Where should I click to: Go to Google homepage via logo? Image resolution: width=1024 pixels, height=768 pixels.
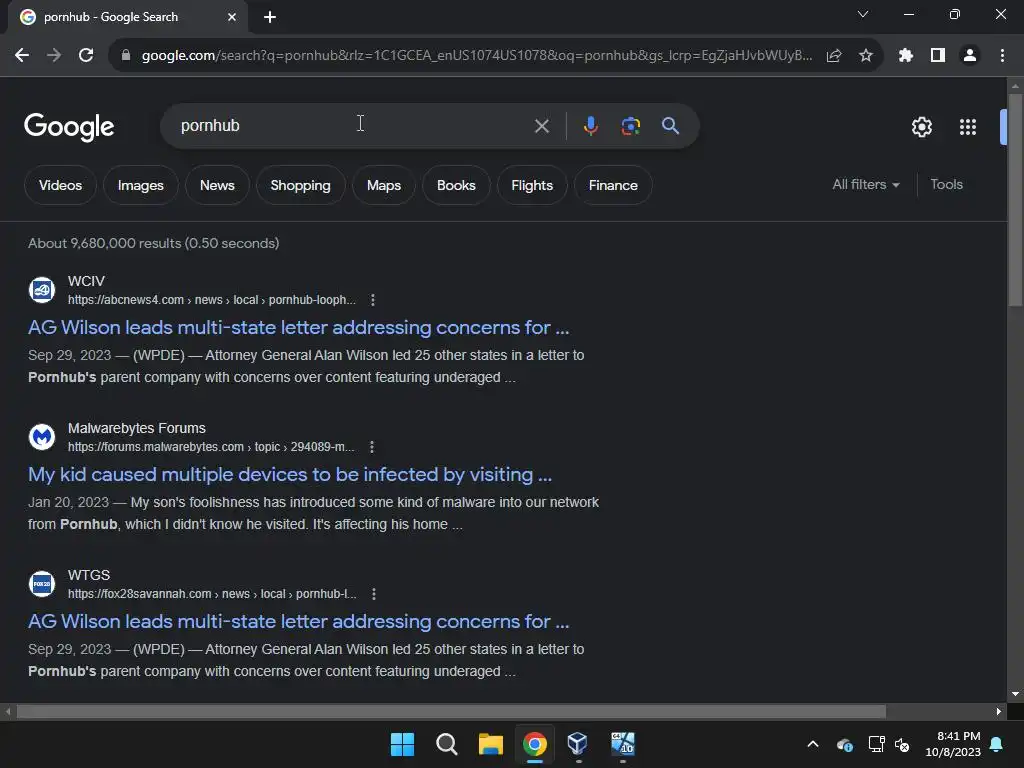tap(69, 127)
